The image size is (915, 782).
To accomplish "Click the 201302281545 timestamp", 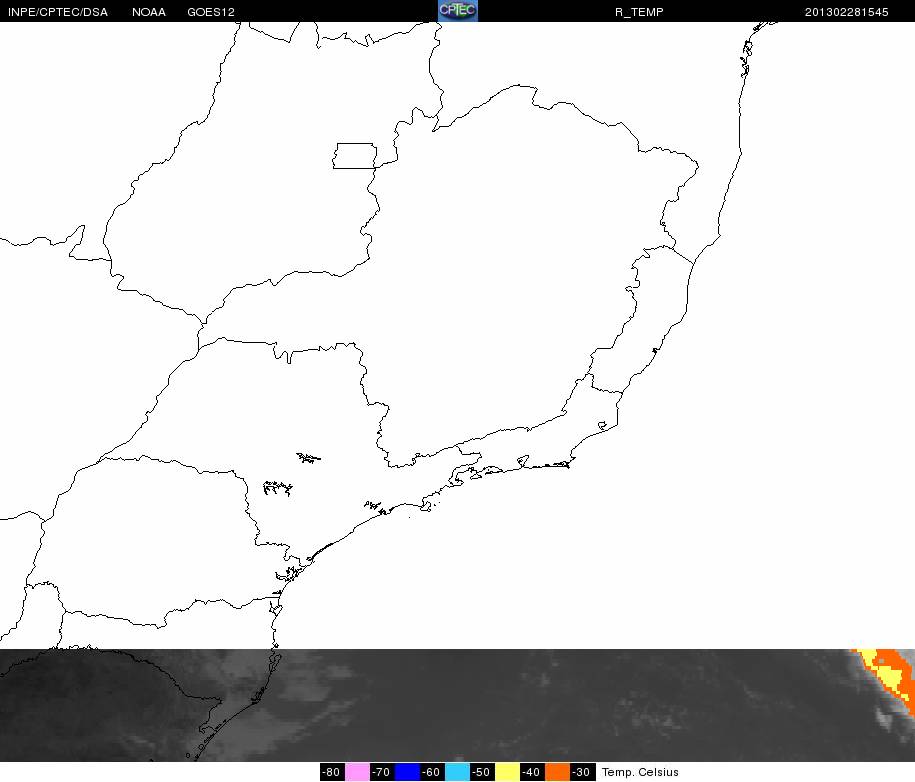I will click(x=846, y=12).
